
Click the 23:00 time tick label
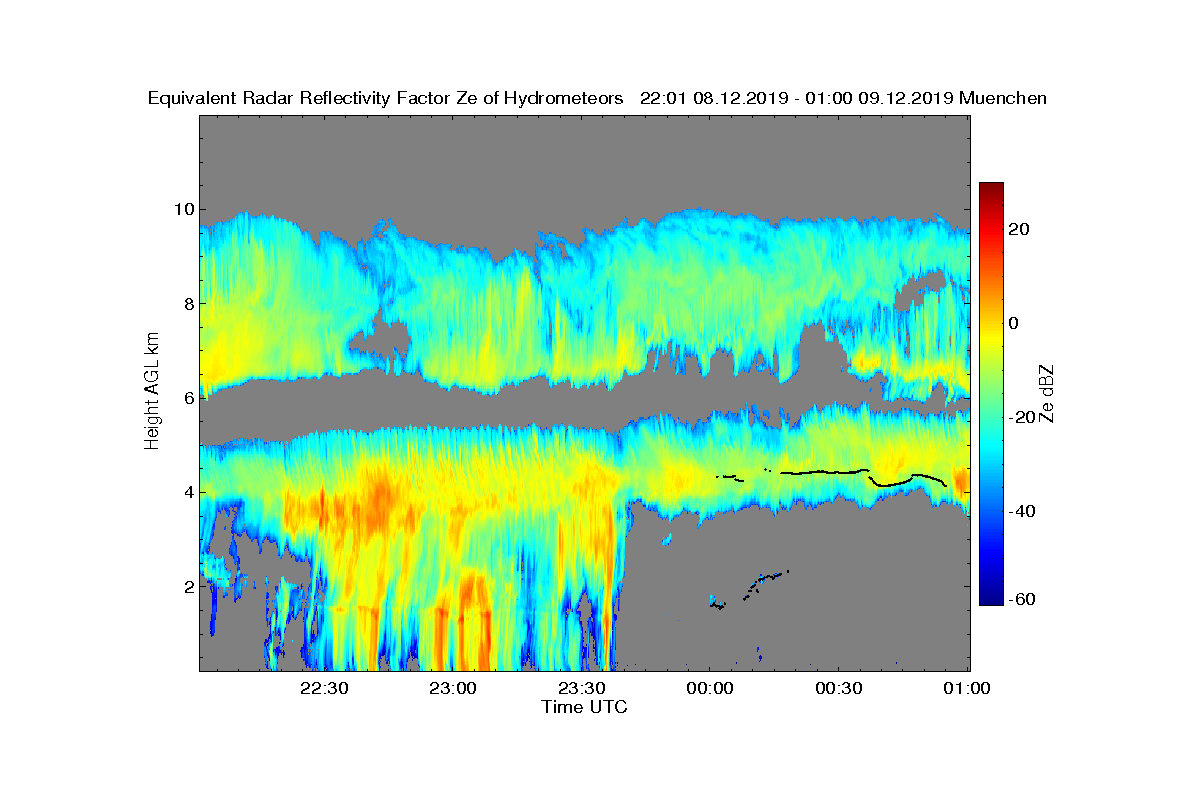click(452, 688)
